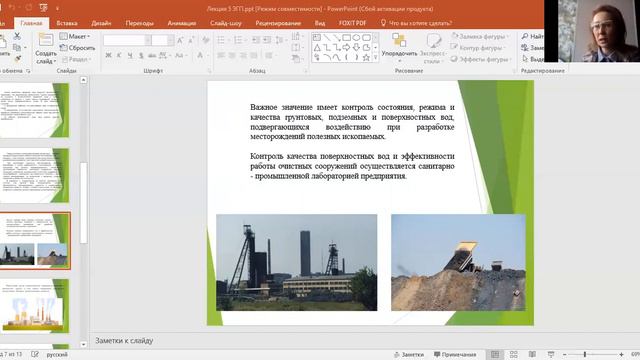Select the right arrow shape in gallery

pyautogui.click(x=347, y=48)
